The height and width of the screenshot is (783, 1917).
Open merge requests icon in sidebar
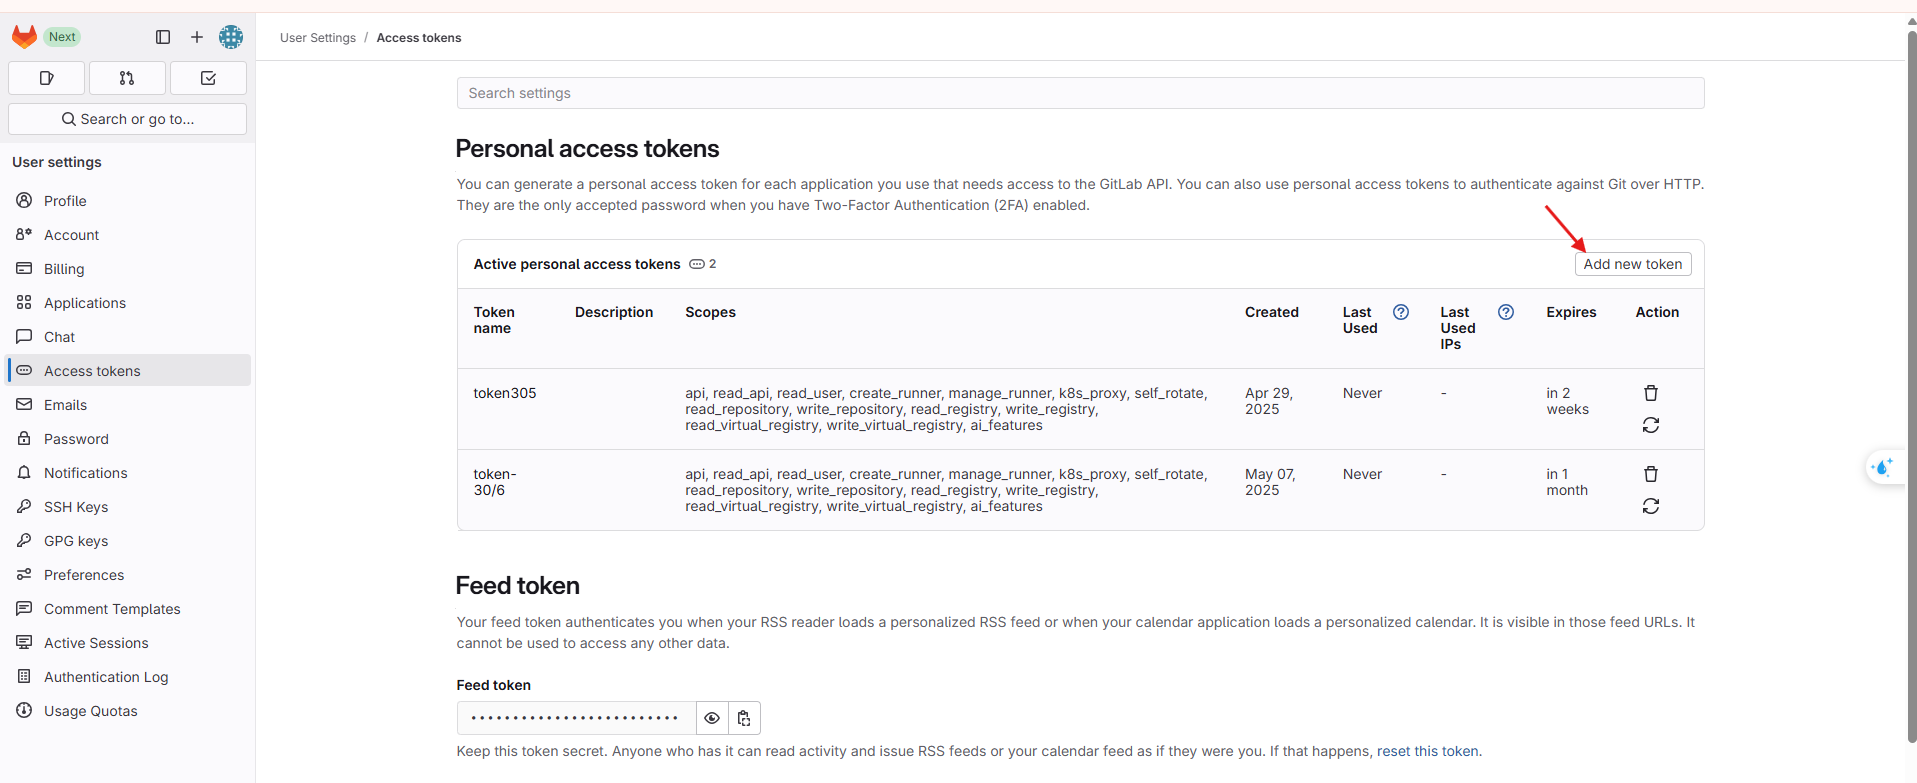(127, 78)
